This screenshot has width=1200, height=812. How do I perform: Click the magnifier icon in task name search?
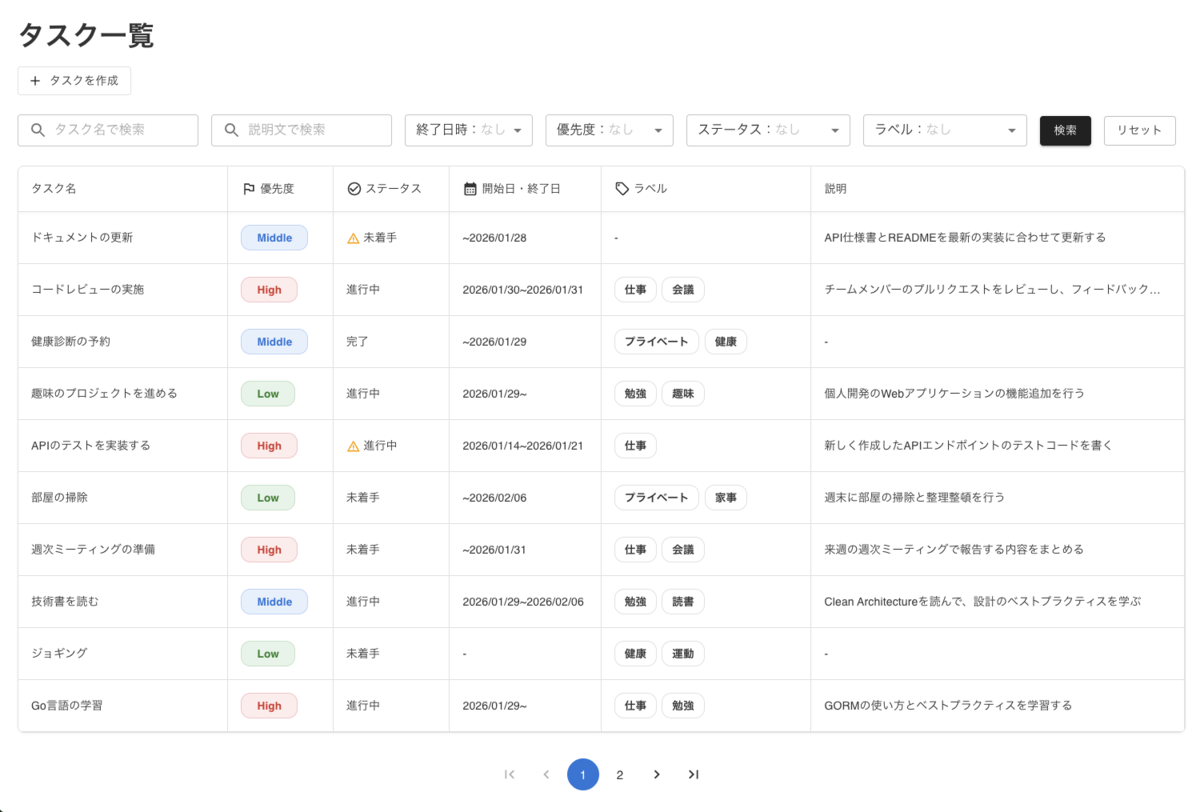point(38,130)
